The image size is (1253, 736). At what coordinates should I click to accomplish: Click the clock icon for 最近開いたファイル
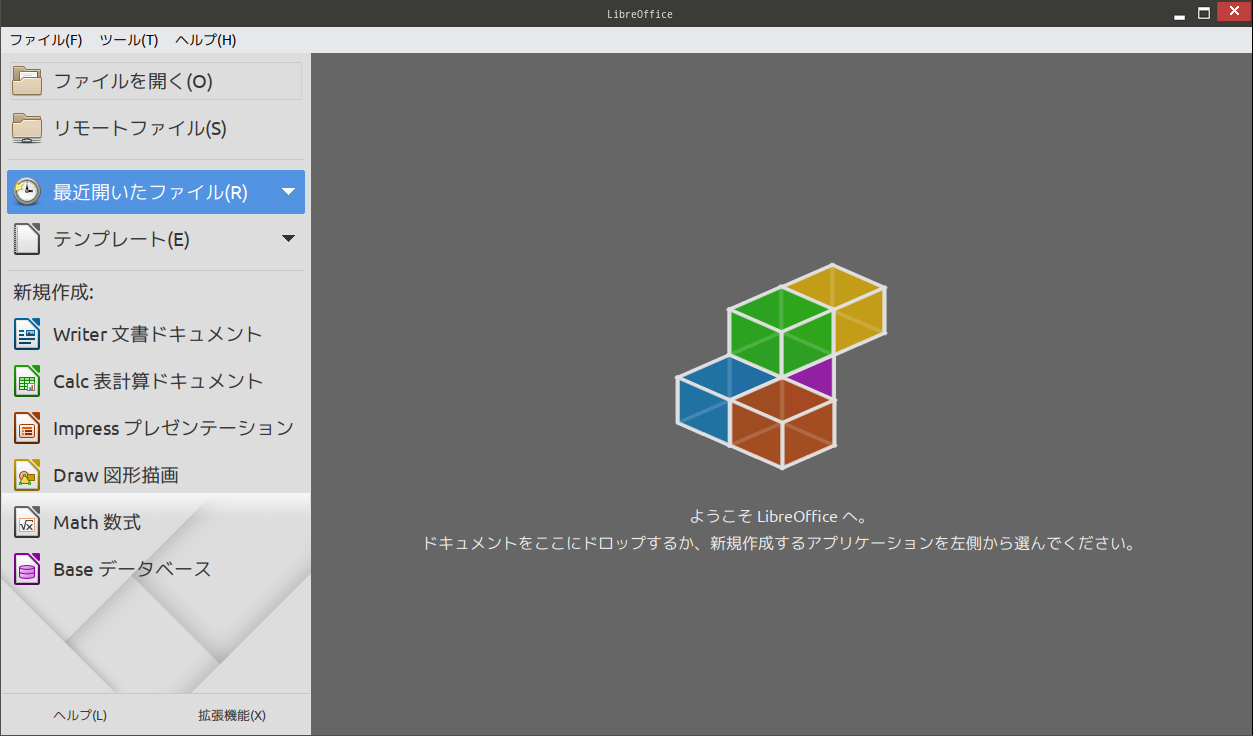pos(27,192)
